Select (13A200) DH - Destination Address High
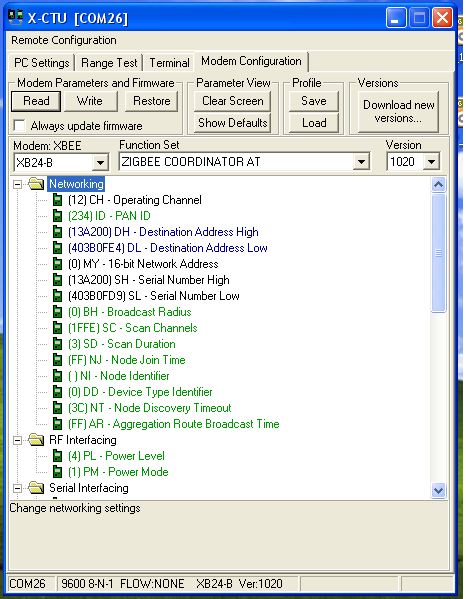Screen dimensions: 466x599 pyautogui.click(x=163, y=232)
